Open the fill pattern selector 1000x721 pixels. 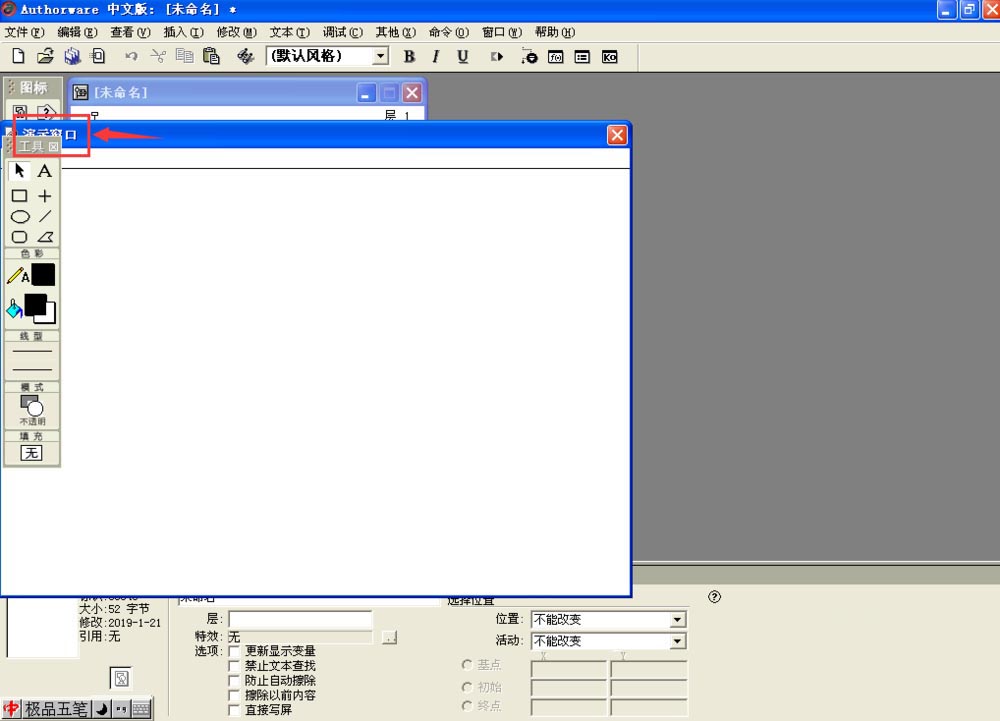click(x=31, y=453)
